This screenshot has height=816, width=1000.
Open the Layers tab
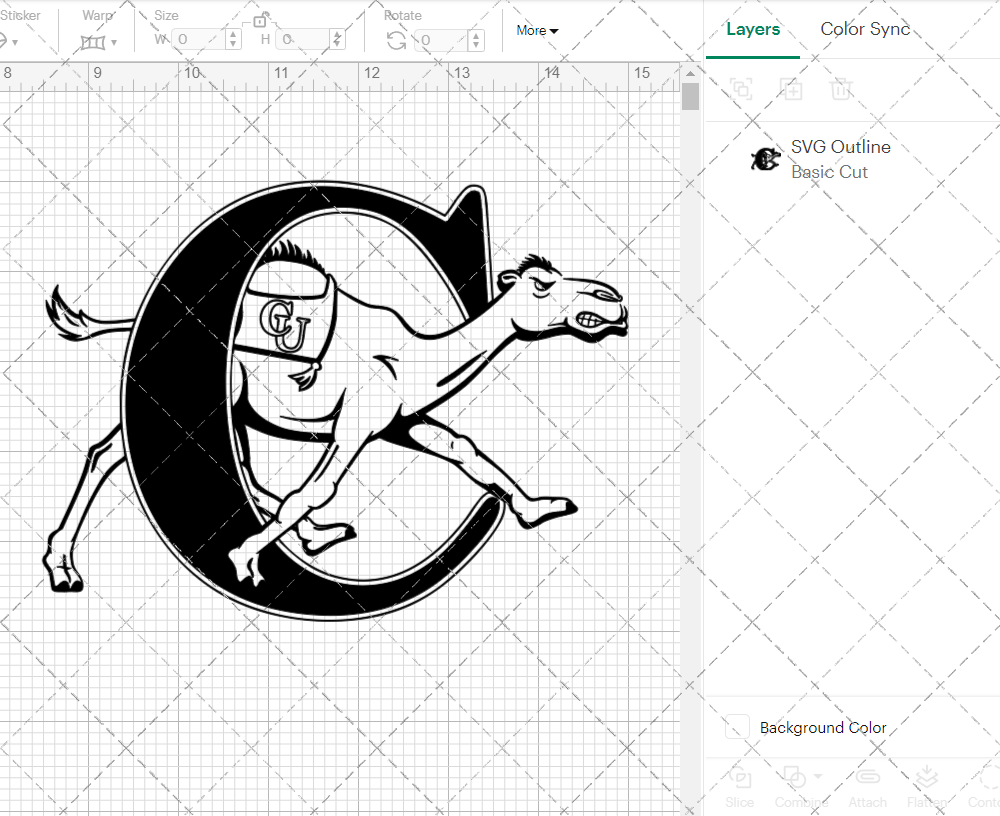(753, 29)
